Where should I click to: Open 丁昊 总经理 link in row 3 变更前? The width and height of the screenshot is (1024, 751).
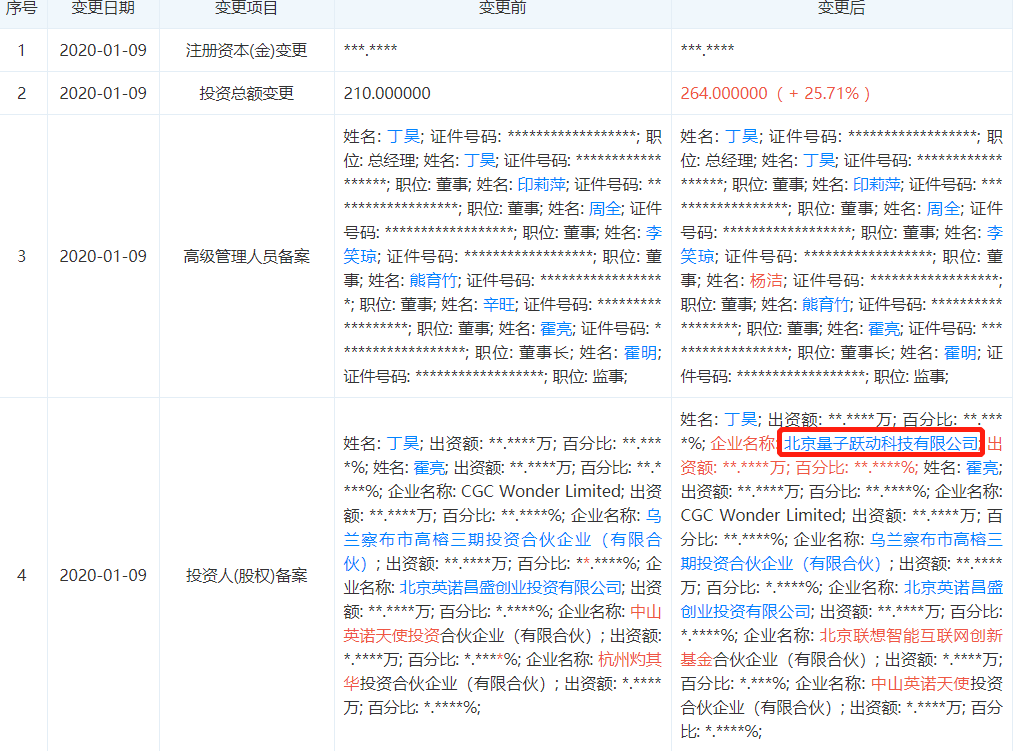point(403,136)
